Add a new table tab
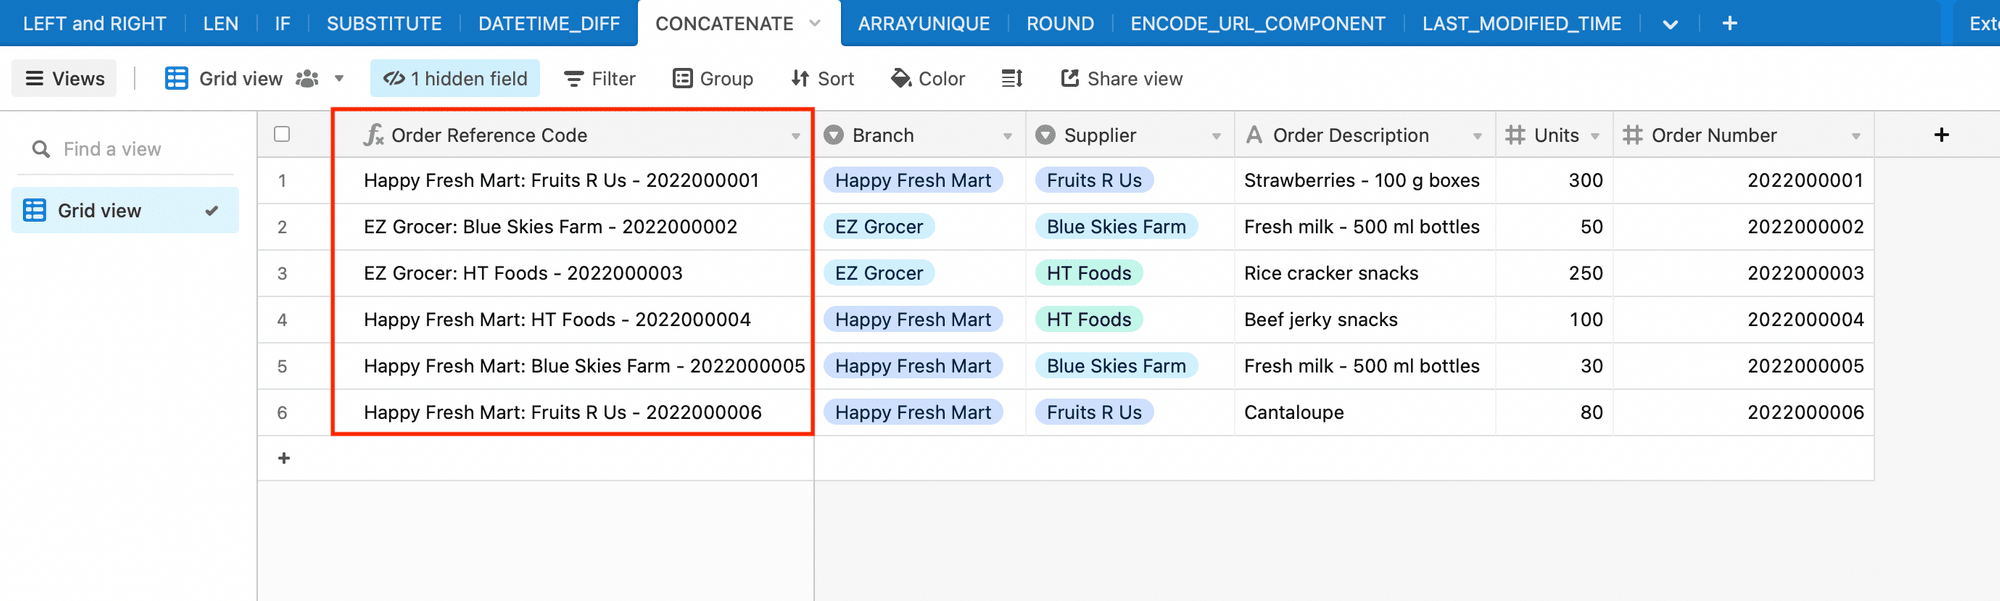This screenshot has height=601, width=2000. coord(1730,23)
